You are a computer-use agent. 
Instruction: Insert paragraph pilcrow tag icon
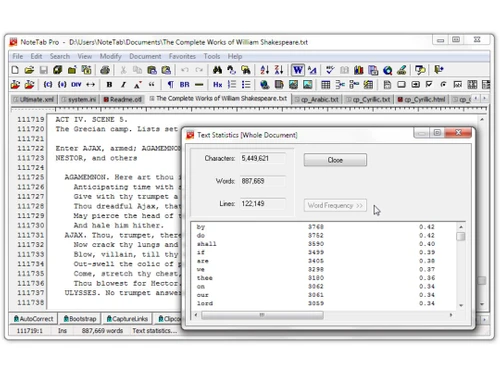coord(170,85)
